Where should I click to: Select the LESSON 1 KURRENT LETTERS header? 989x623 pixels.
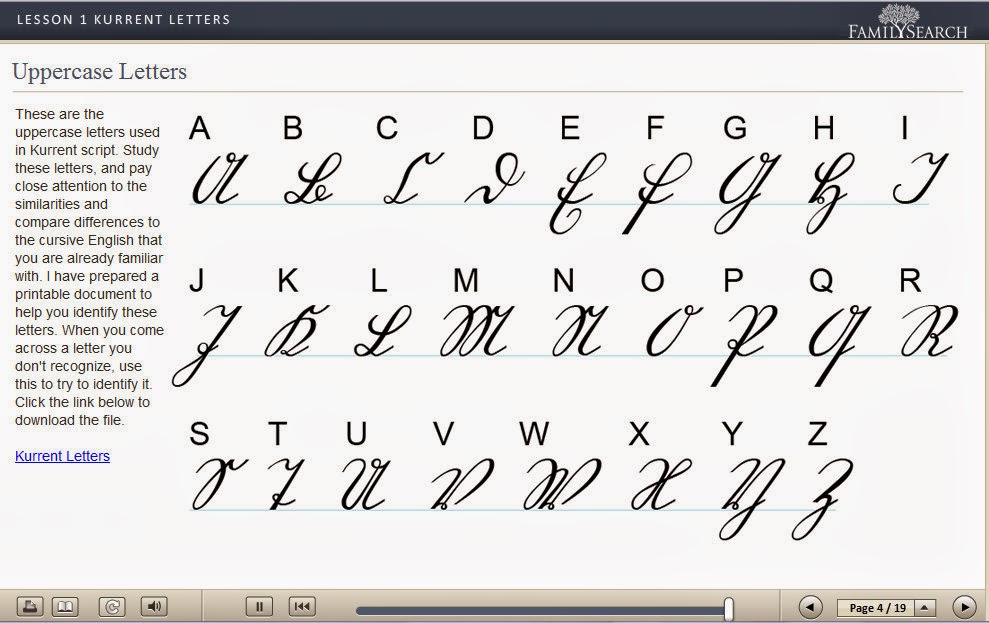coord(122,18)
